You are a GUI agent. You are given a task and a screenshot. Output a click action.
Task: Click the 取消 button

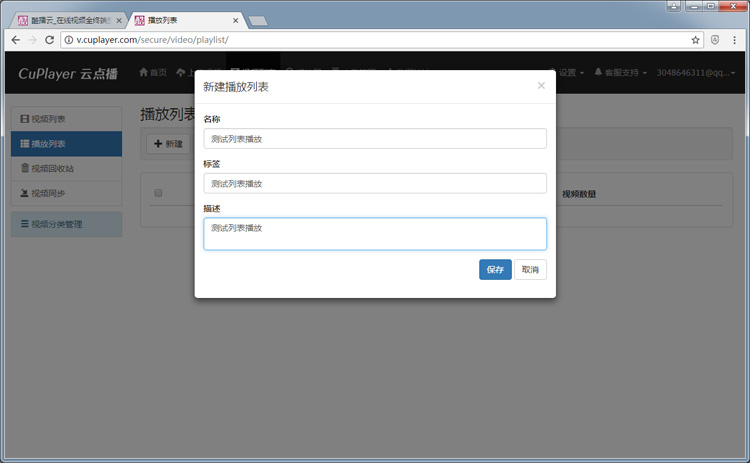[530, 270]
